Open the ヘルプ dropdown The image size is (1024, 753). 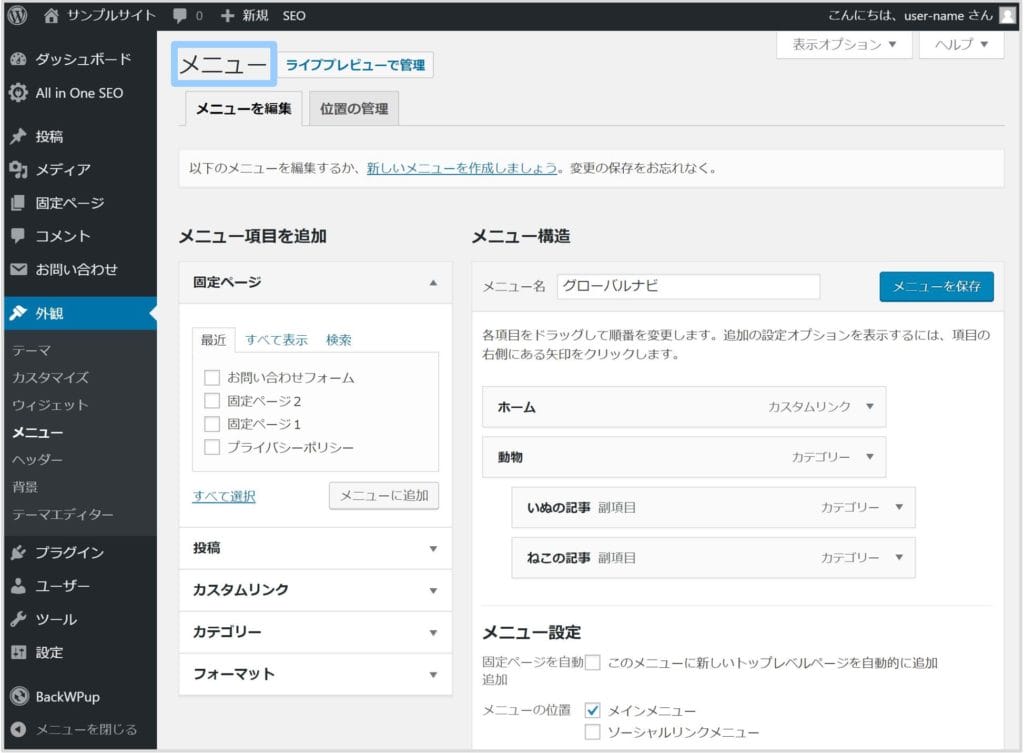tap(961, 44)
